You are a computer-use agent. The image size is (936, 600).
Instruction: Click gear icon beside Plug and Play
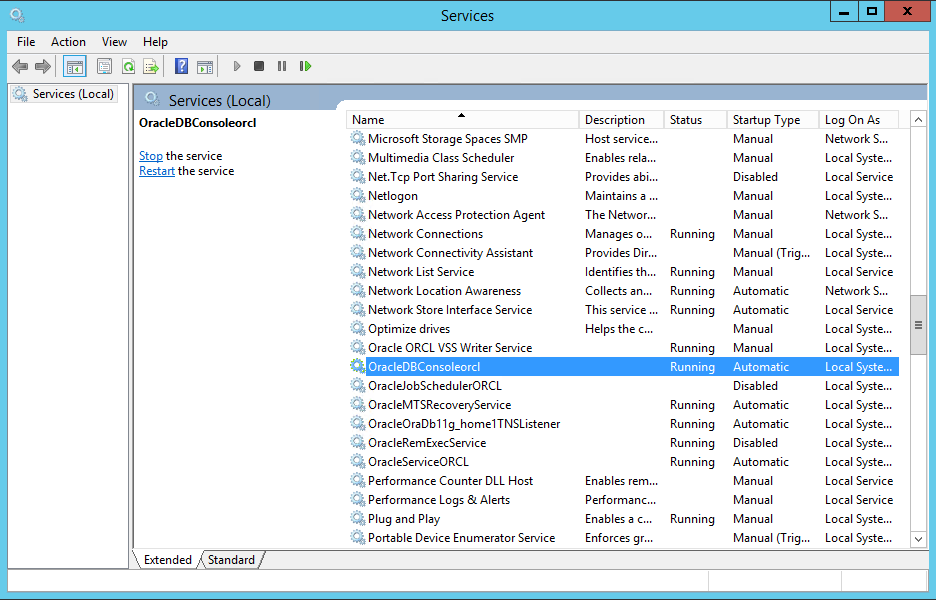click(x=358, y=518)
